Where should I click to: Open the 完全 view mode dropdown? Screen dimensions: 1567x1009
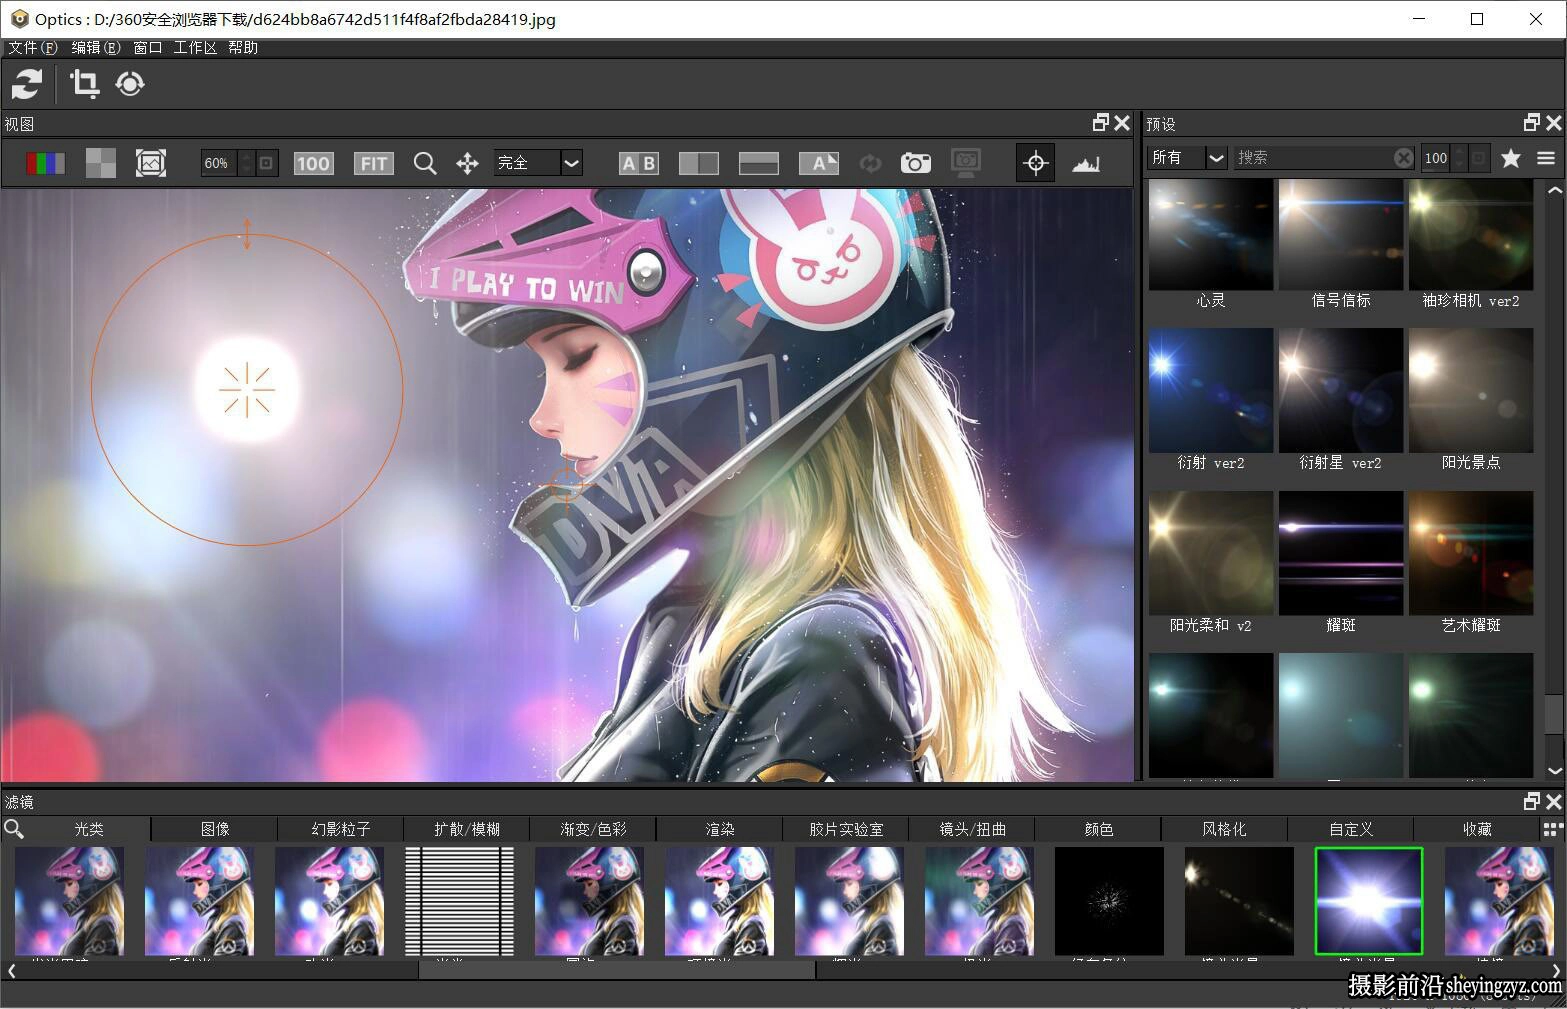click(538, 163)
